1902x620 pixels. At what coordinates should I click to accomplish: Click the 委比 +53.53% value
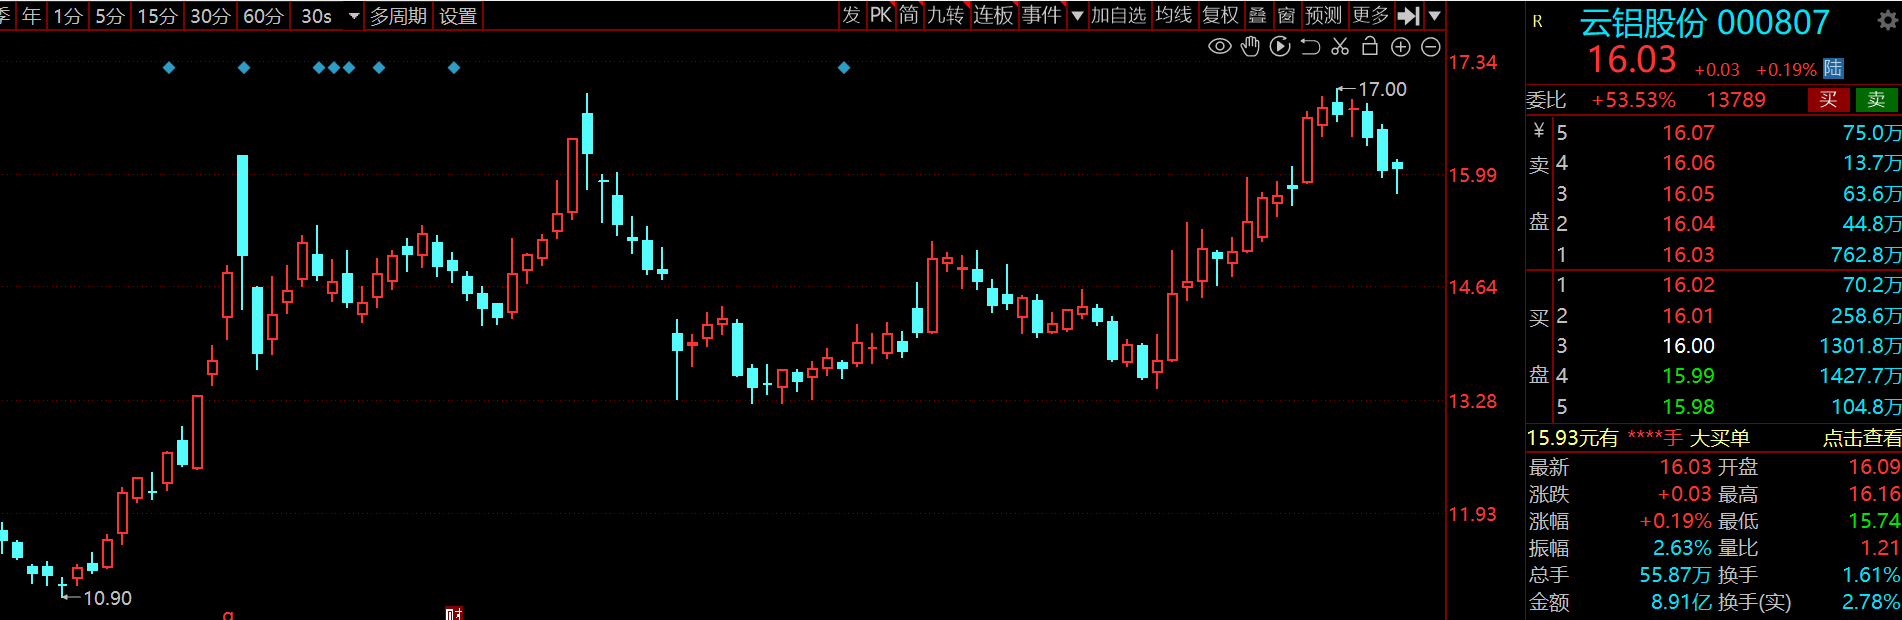pos(1634,100)
